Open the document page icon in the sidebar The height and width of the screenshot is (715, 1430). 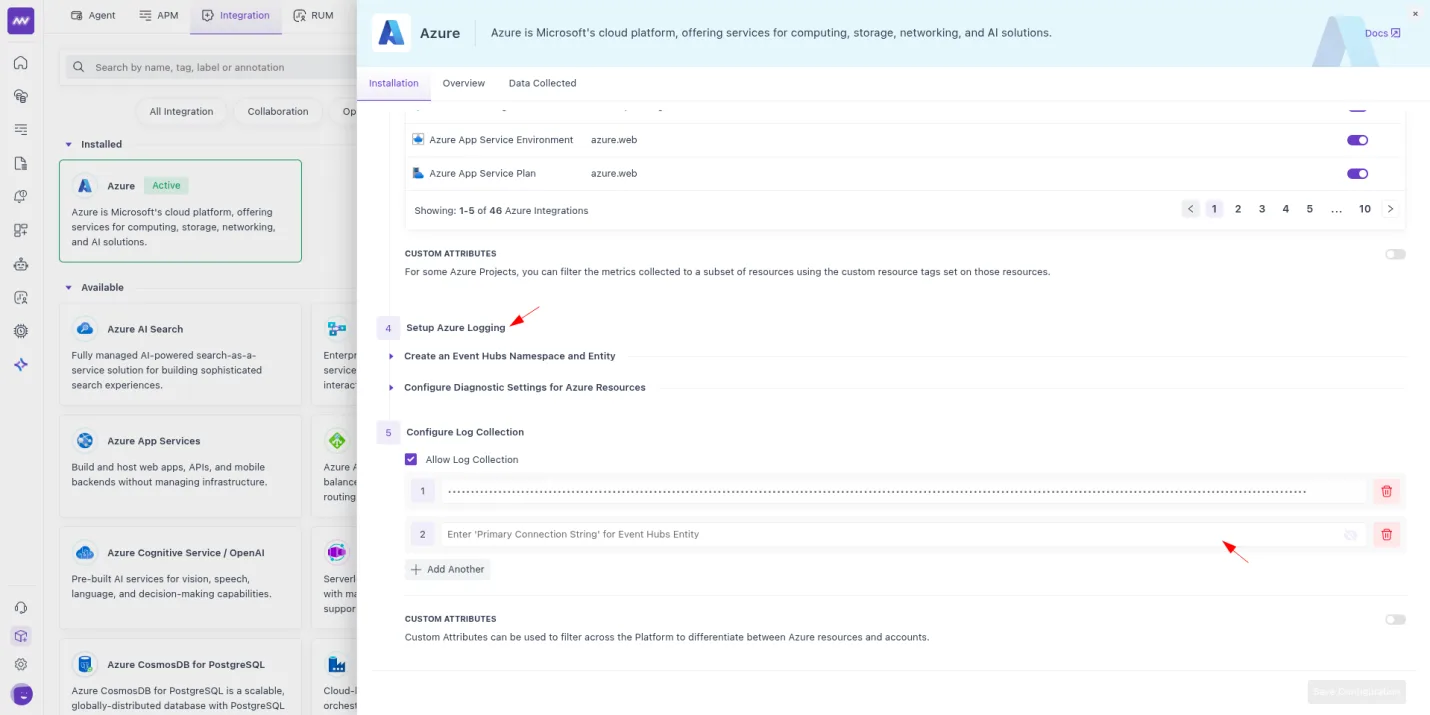[x=21, y=163]
